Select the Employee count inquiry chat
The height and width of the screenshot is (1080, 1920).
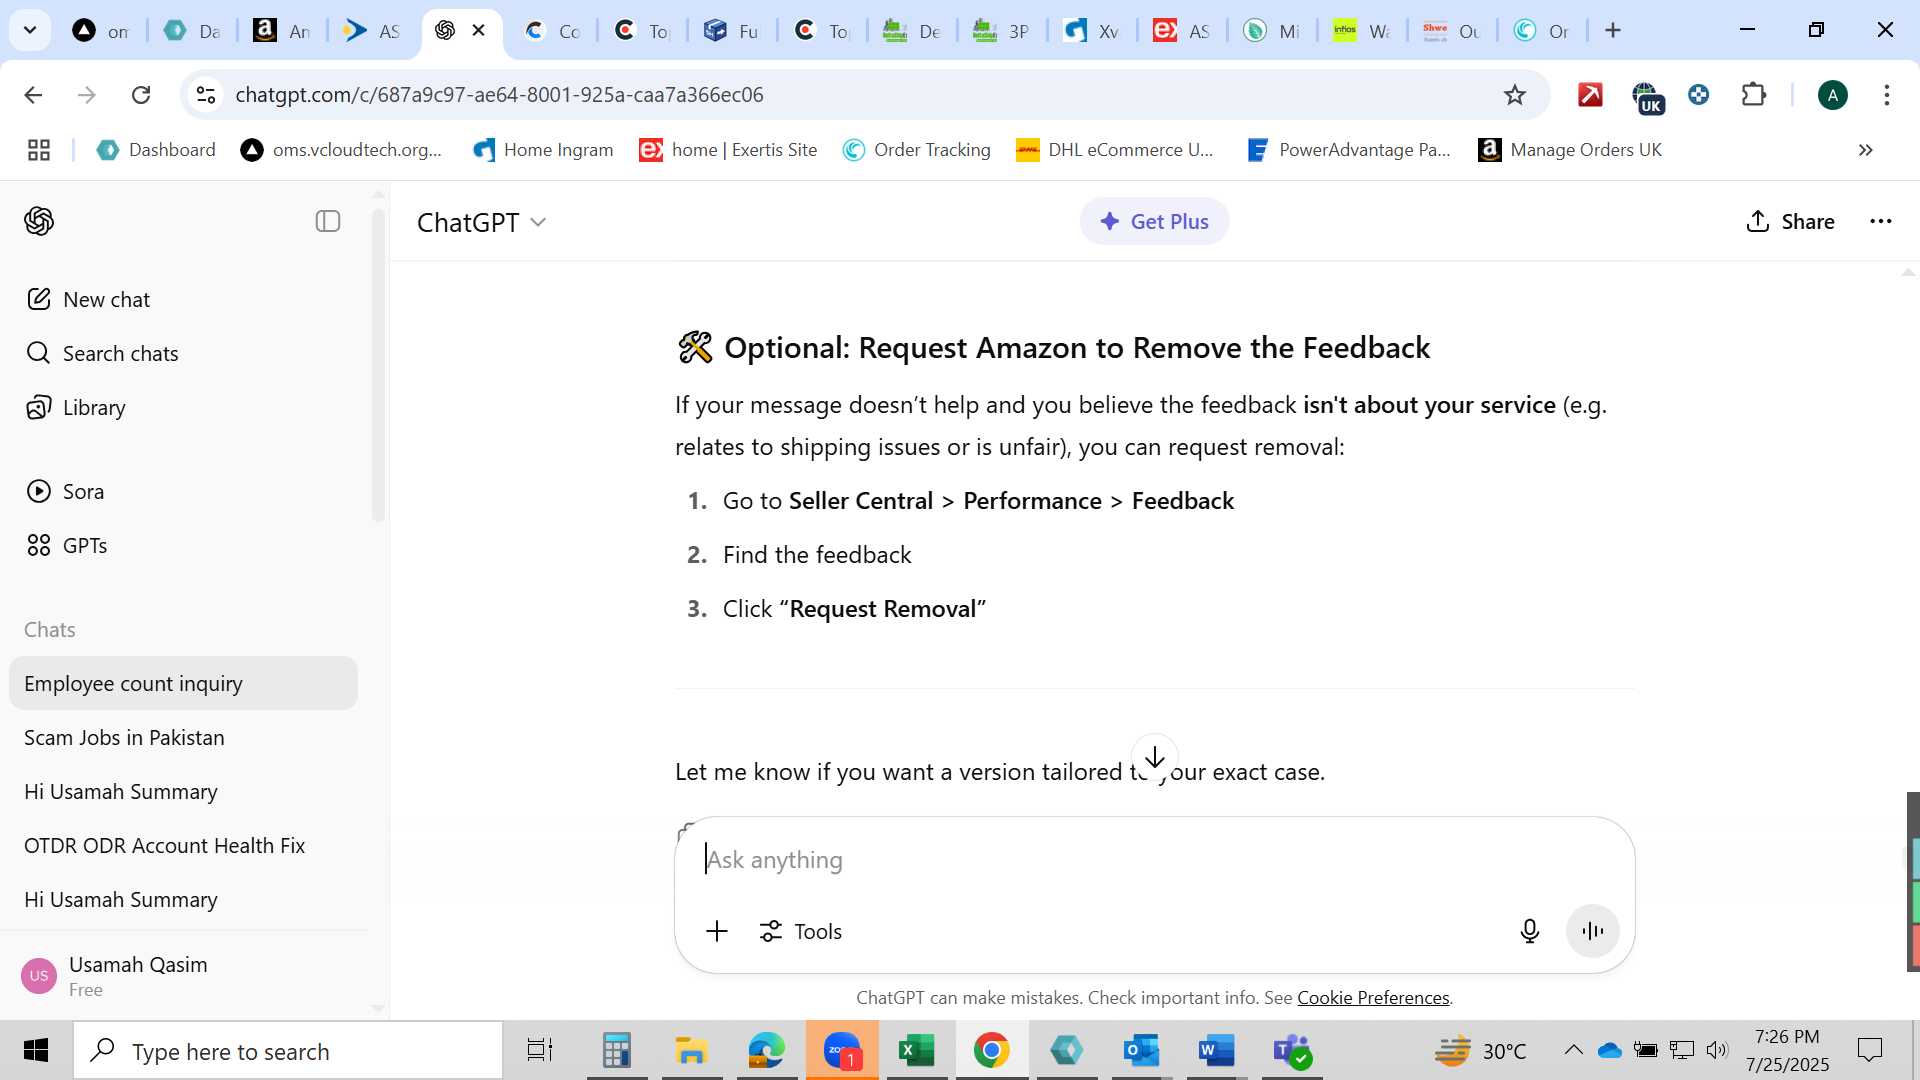[184, 683]
